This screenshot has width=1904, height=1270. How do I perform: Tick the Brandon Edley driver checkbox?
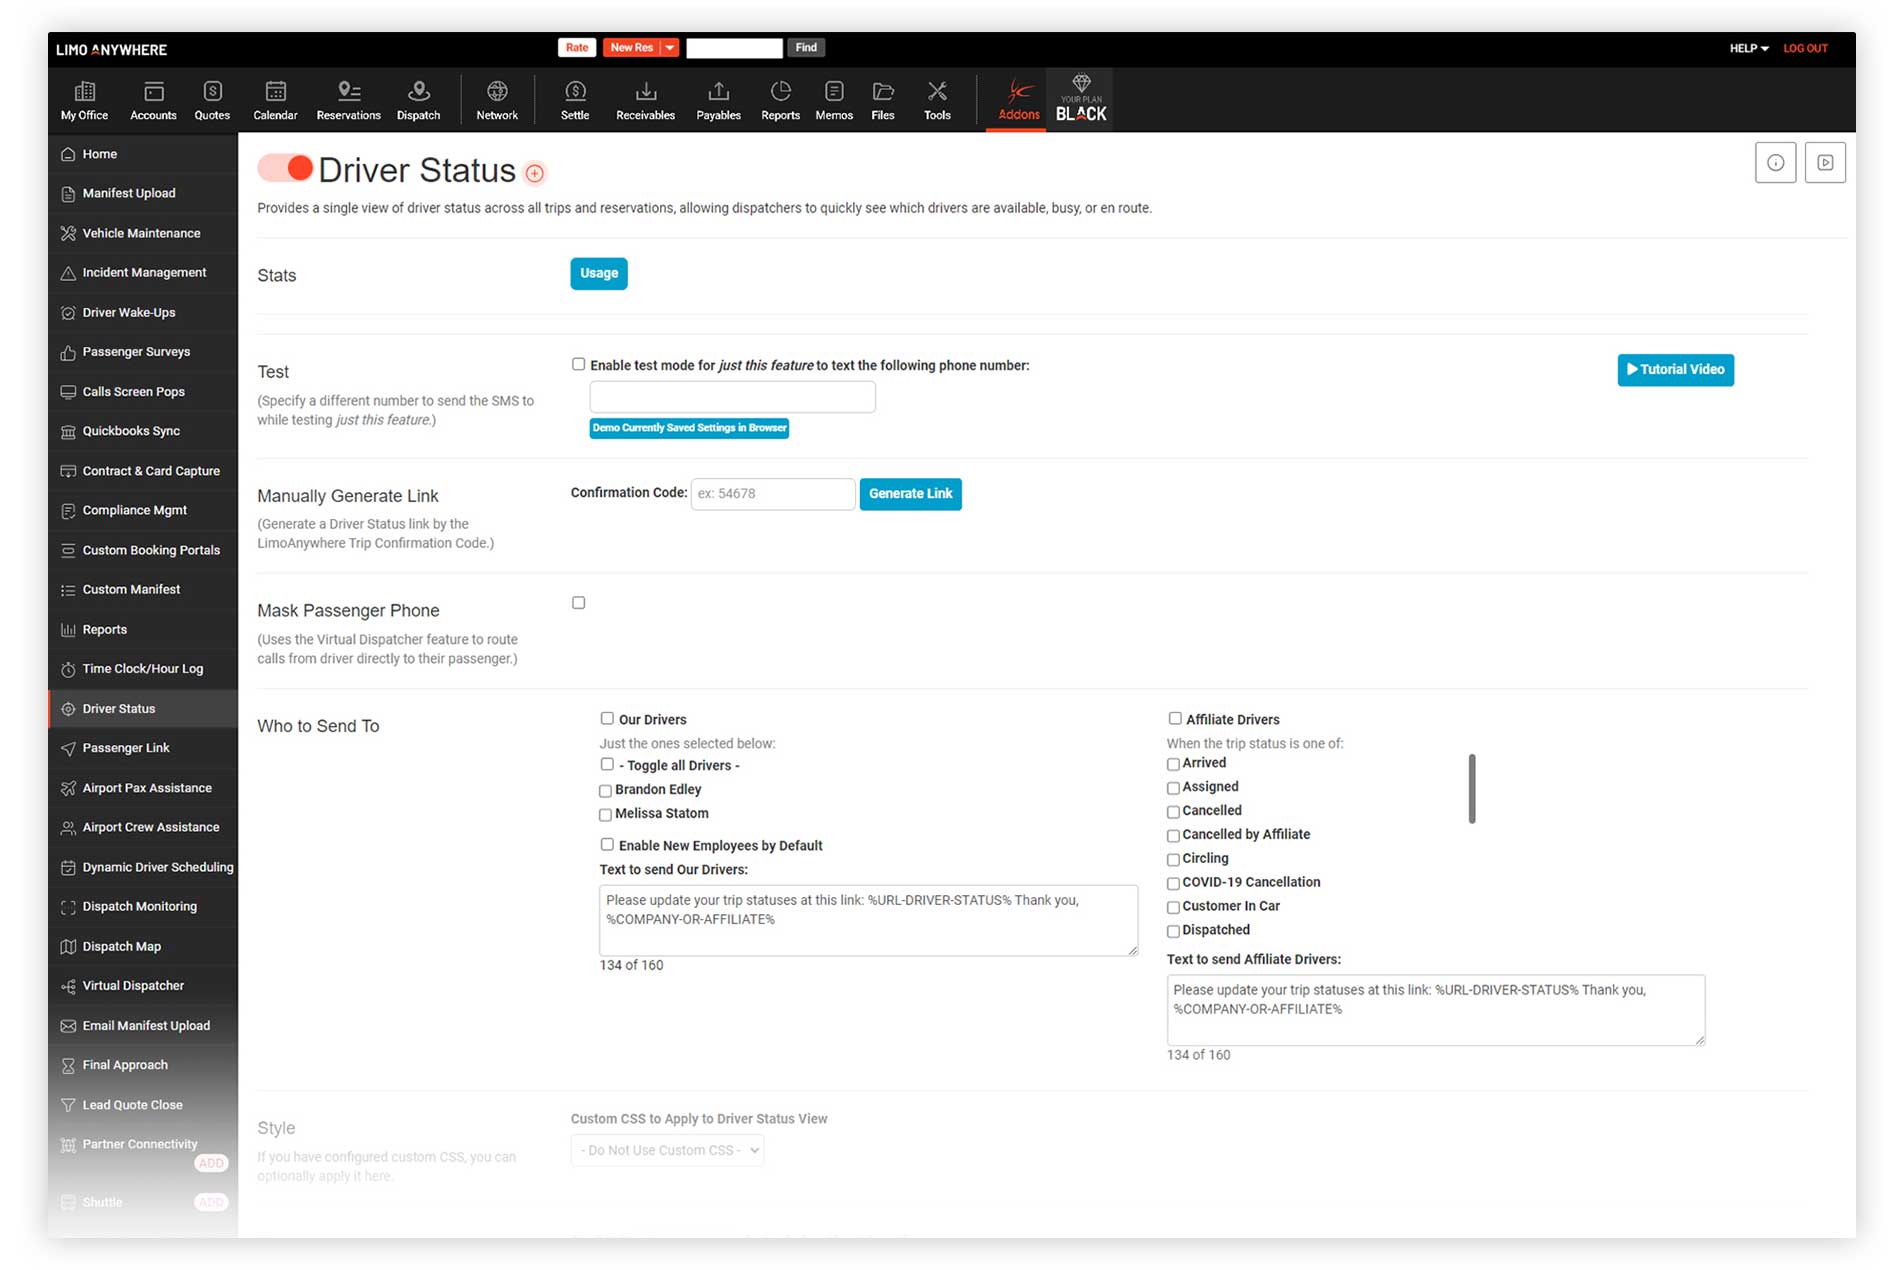(x=605, y=790)
